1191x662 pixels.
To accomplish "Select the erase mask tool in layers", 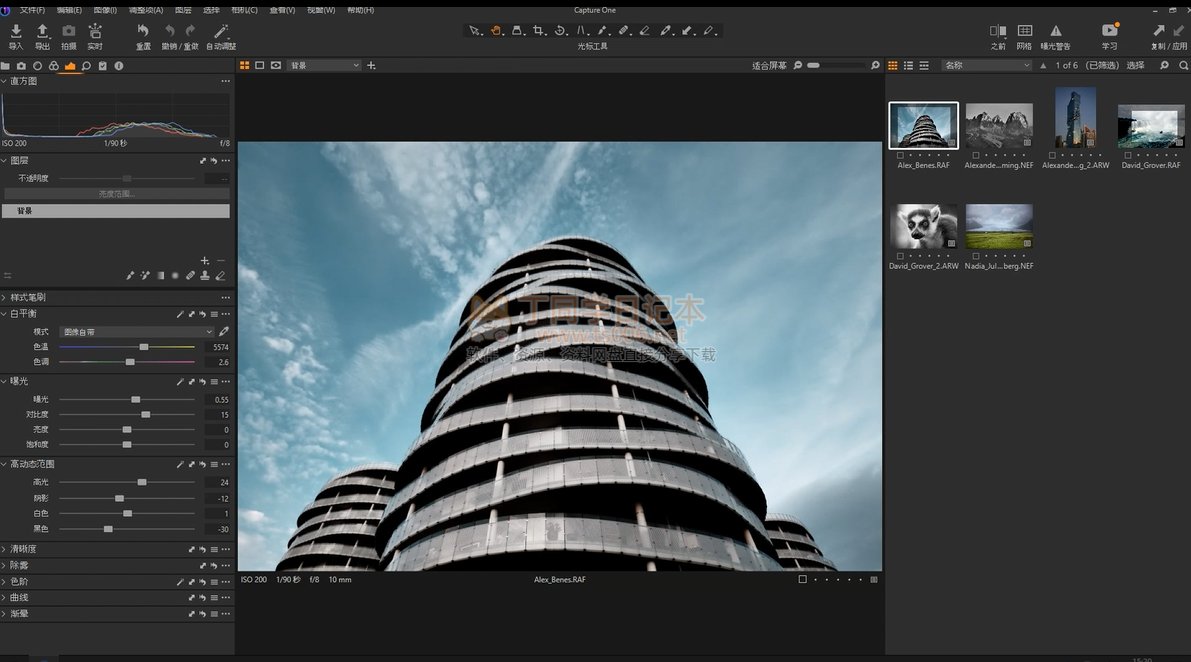I will (220, 276).
